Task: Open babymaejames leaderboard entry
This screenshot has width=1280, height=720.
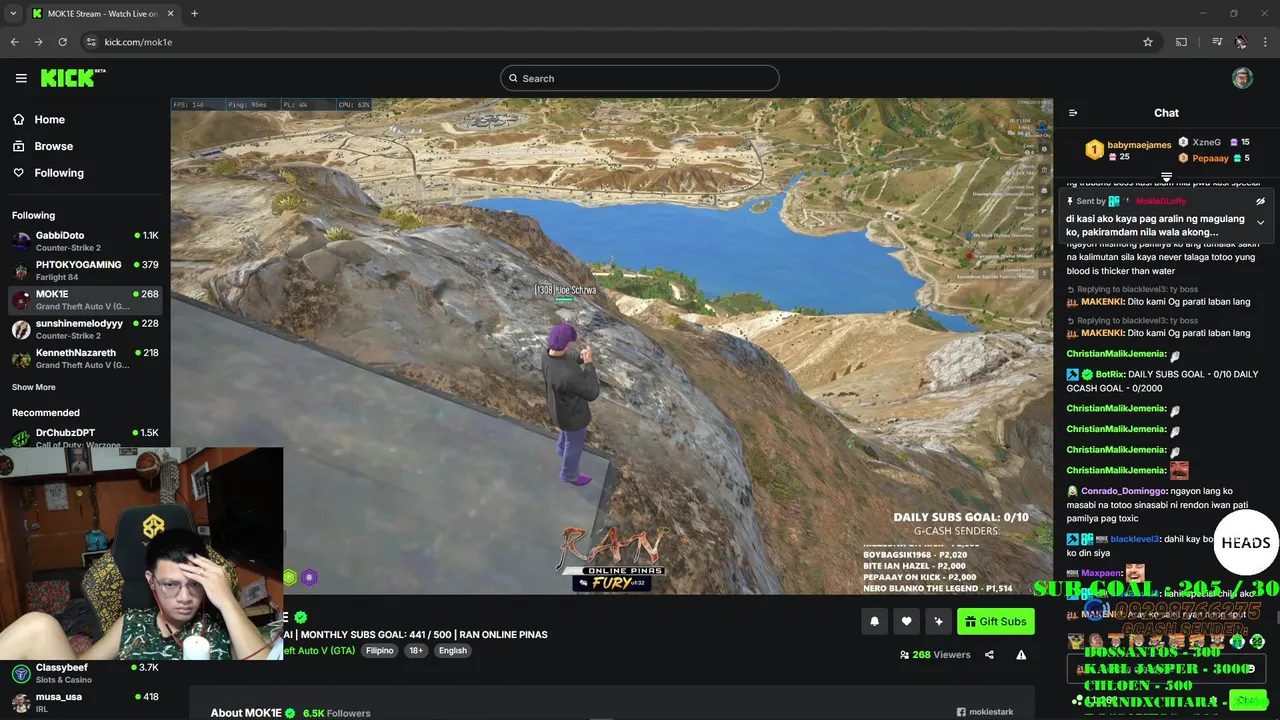Action: point(1129,150)
